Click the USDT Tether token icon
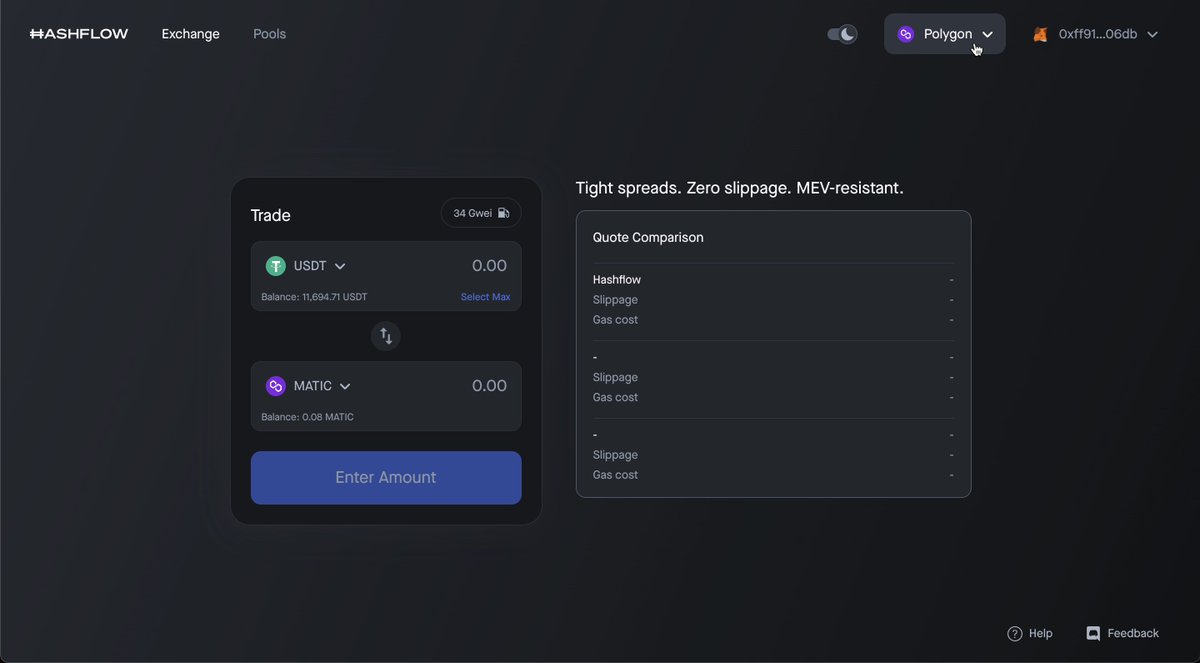 point(276,266)
